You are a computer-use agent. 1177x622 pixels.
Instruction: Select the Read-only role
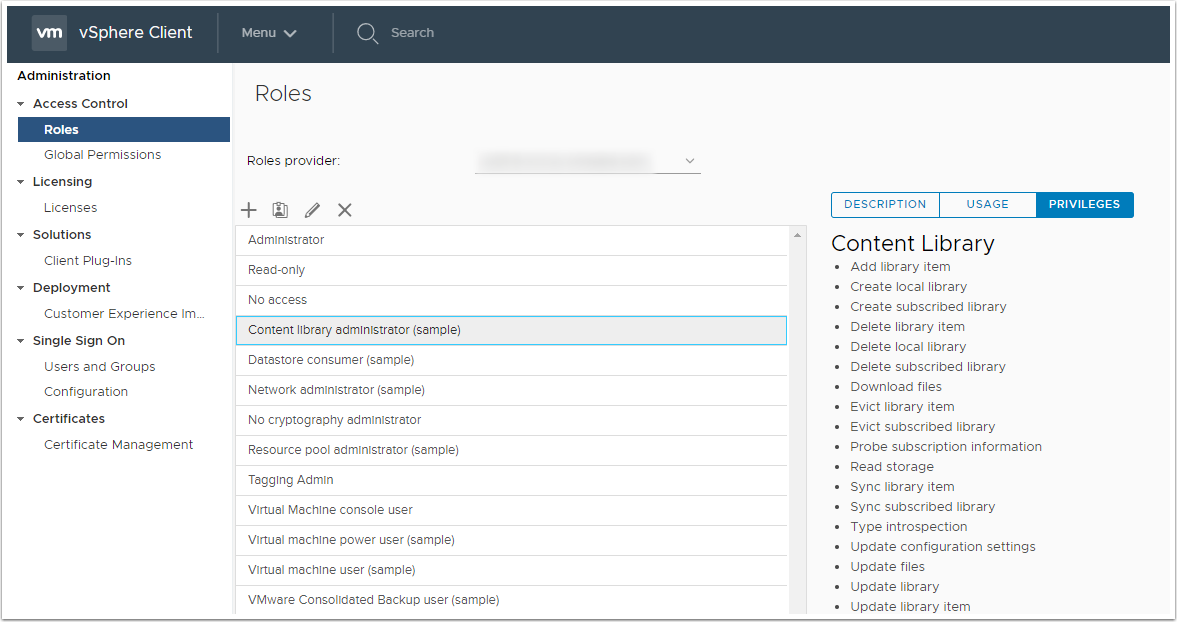click(x=511, y=270)
